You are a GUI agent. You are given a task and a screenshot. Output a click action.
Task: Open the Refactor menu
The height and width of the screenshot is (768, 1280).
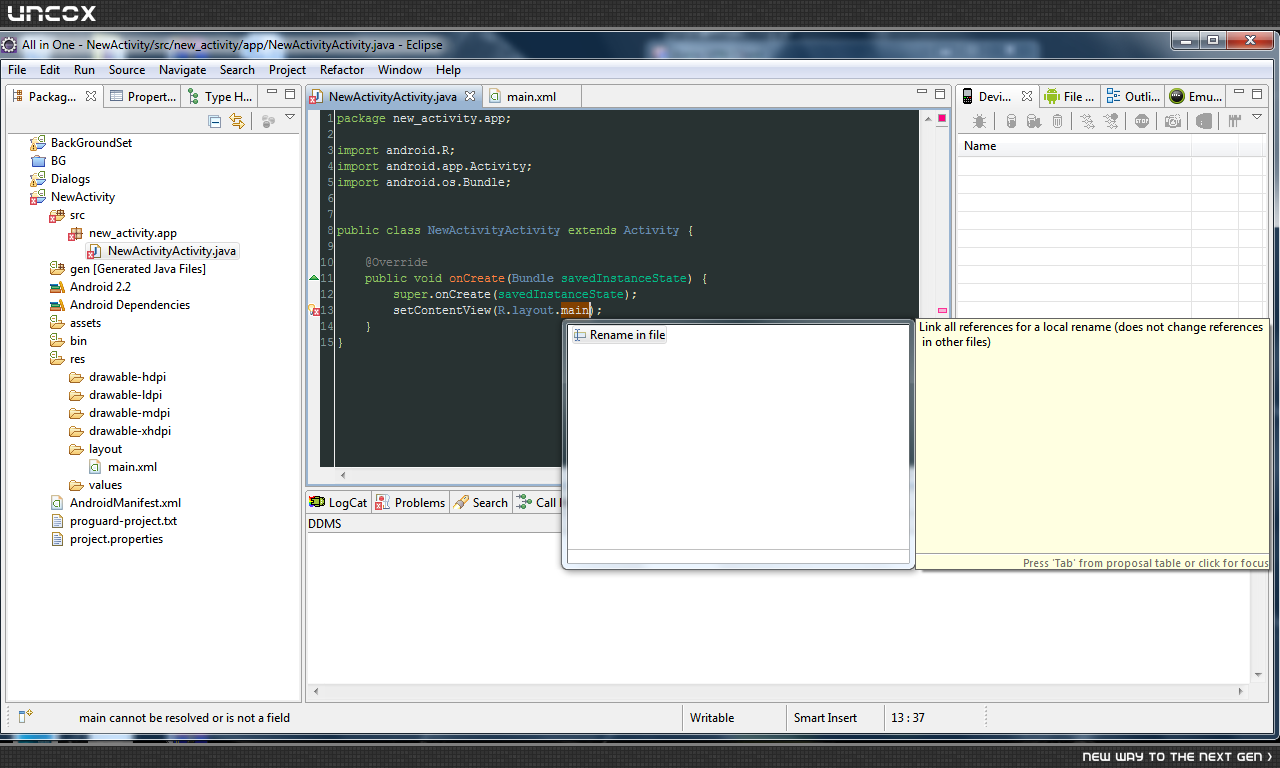point(342,70)
